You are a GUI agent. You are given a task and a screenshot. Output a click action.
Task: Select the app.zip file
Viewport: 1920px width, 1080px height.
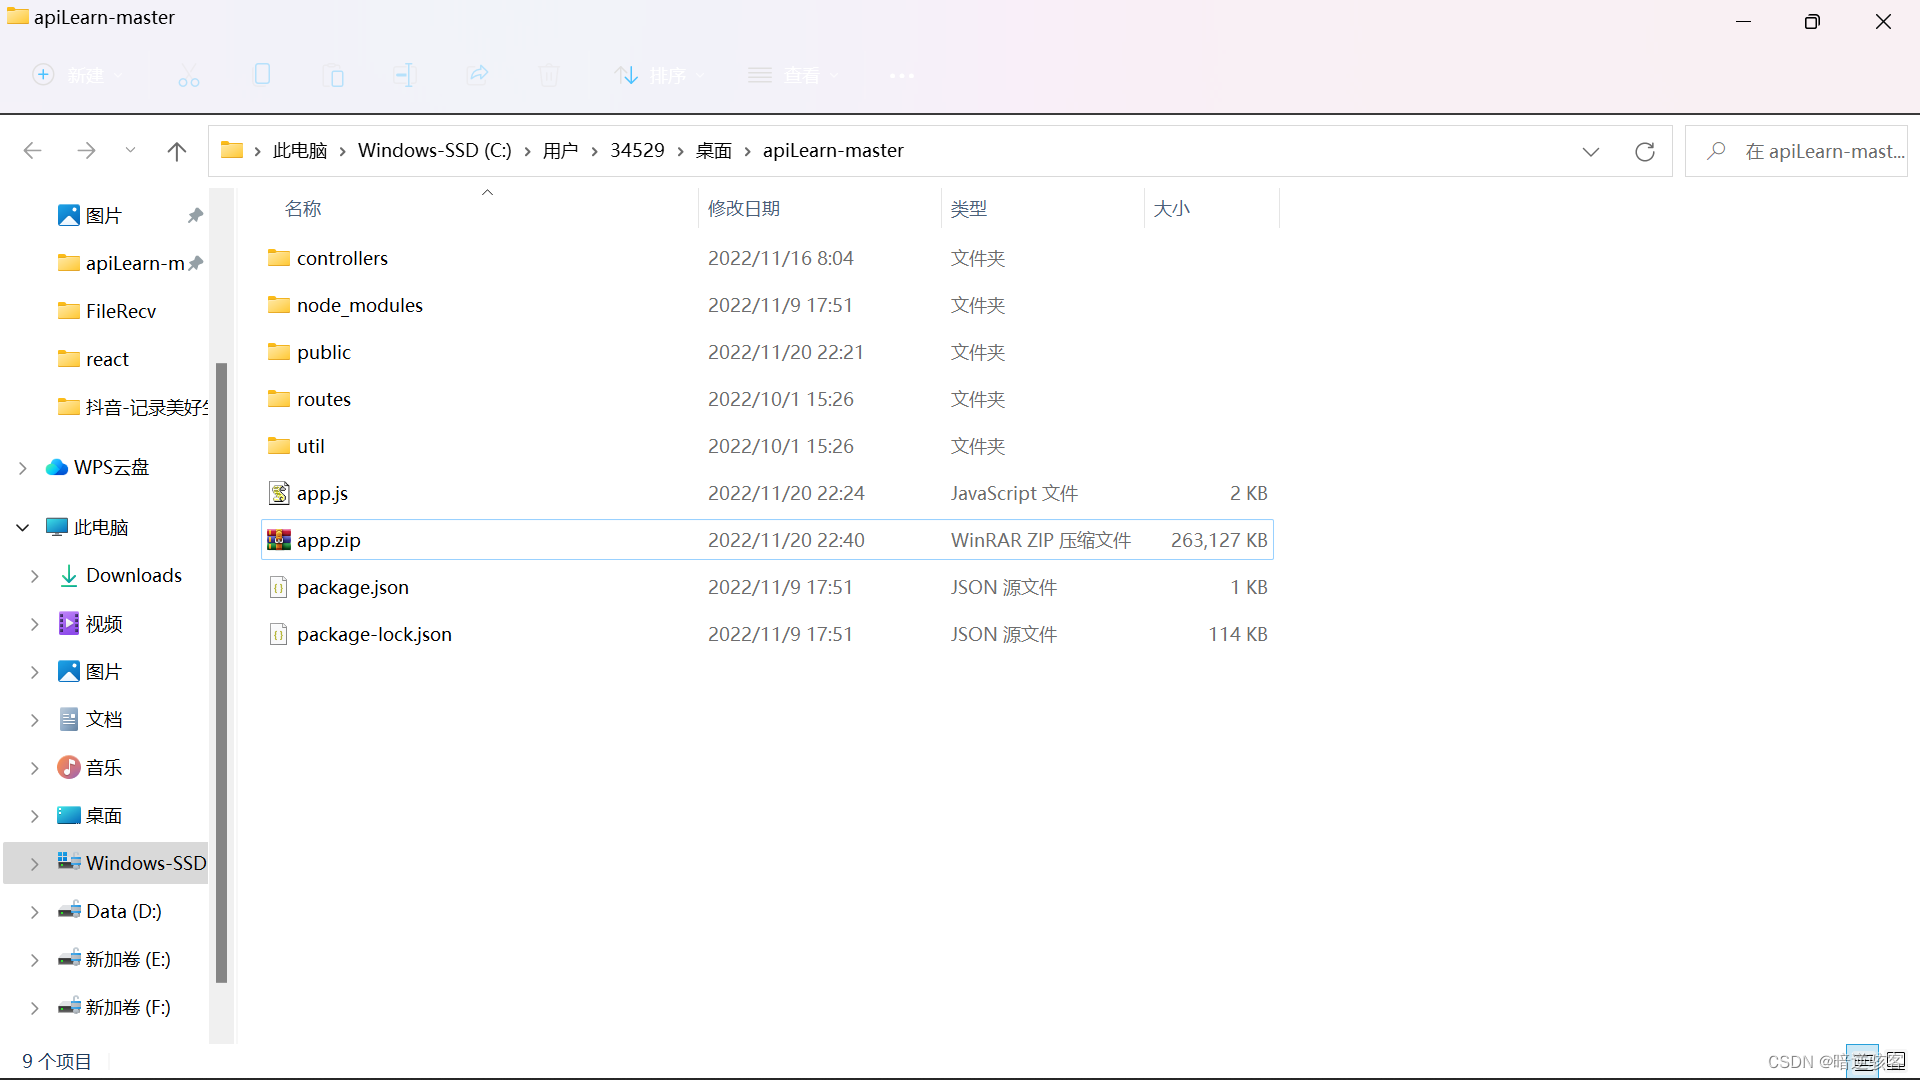(329, 541)
